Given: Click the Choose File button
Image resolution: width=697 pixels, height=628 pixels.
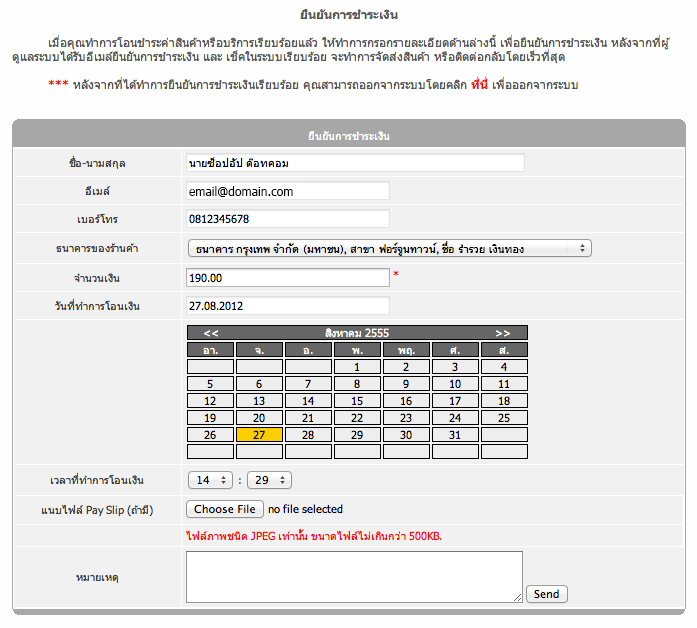Looking at the screenshot, I should click(226, 509).
